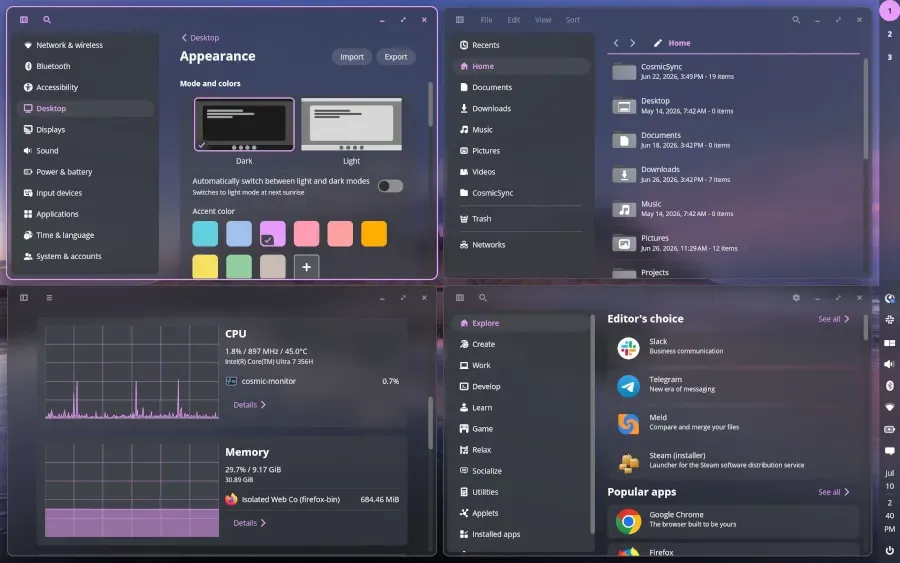900x563 pixels.
Task: Select Develop category in app store
Action: pos(521,386)
